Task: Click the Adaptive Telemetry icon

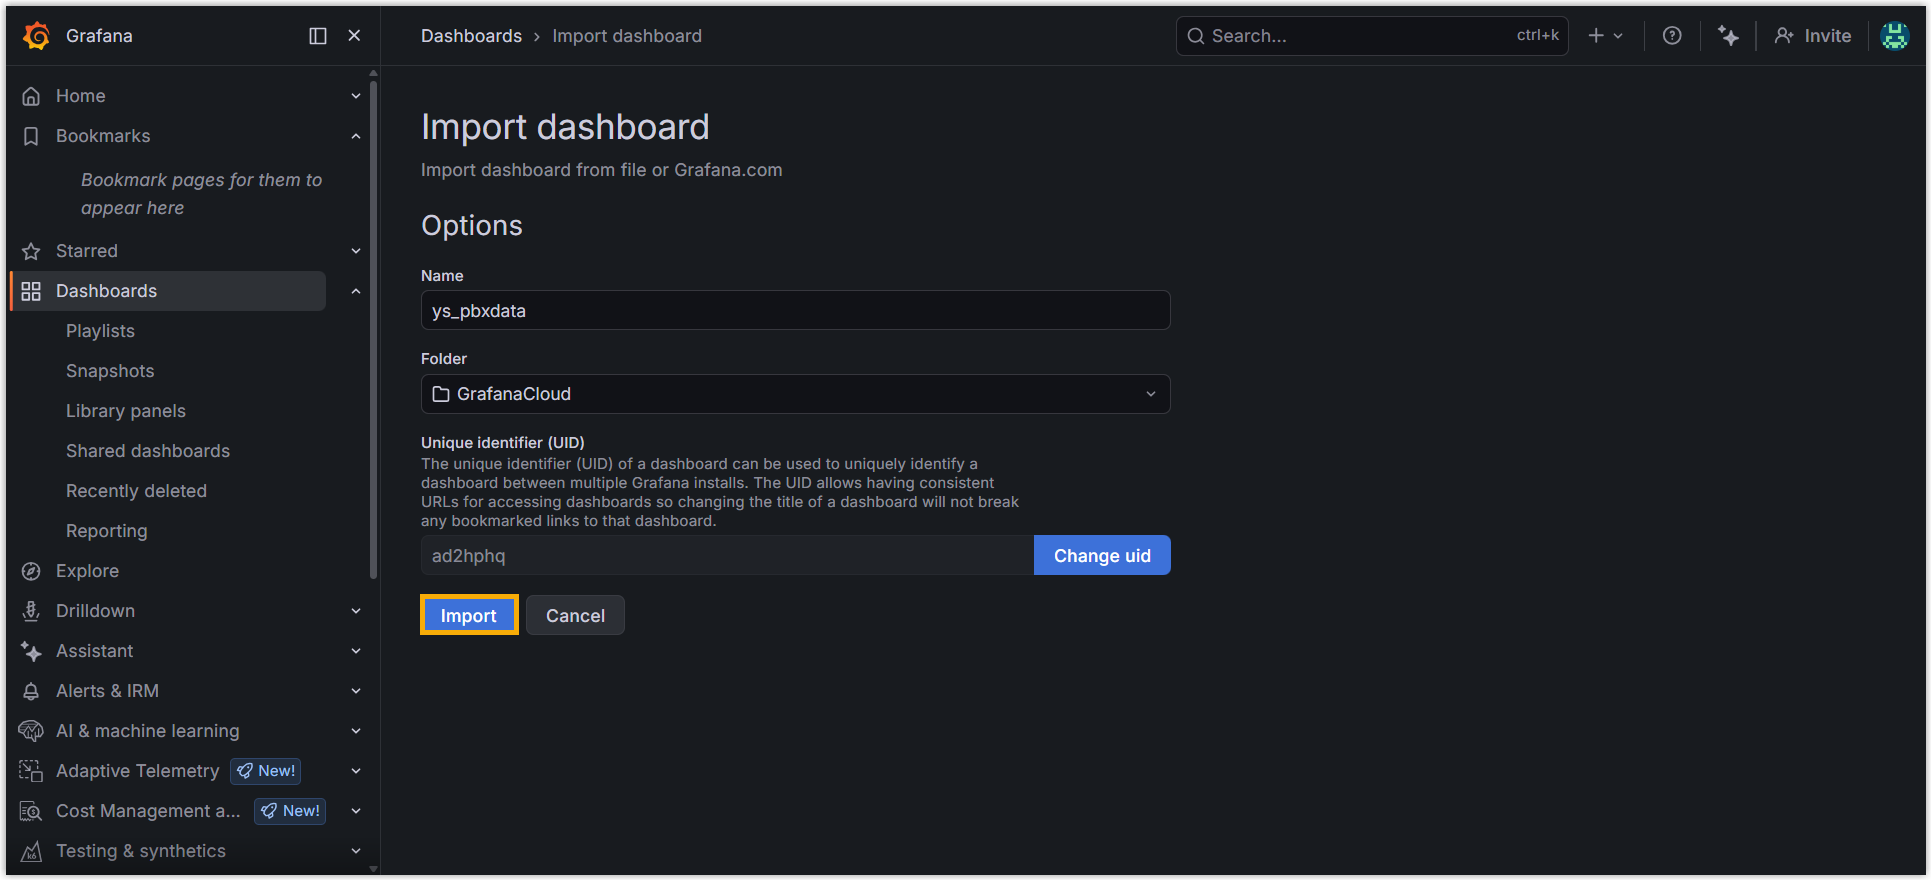Action: [31, 771]
